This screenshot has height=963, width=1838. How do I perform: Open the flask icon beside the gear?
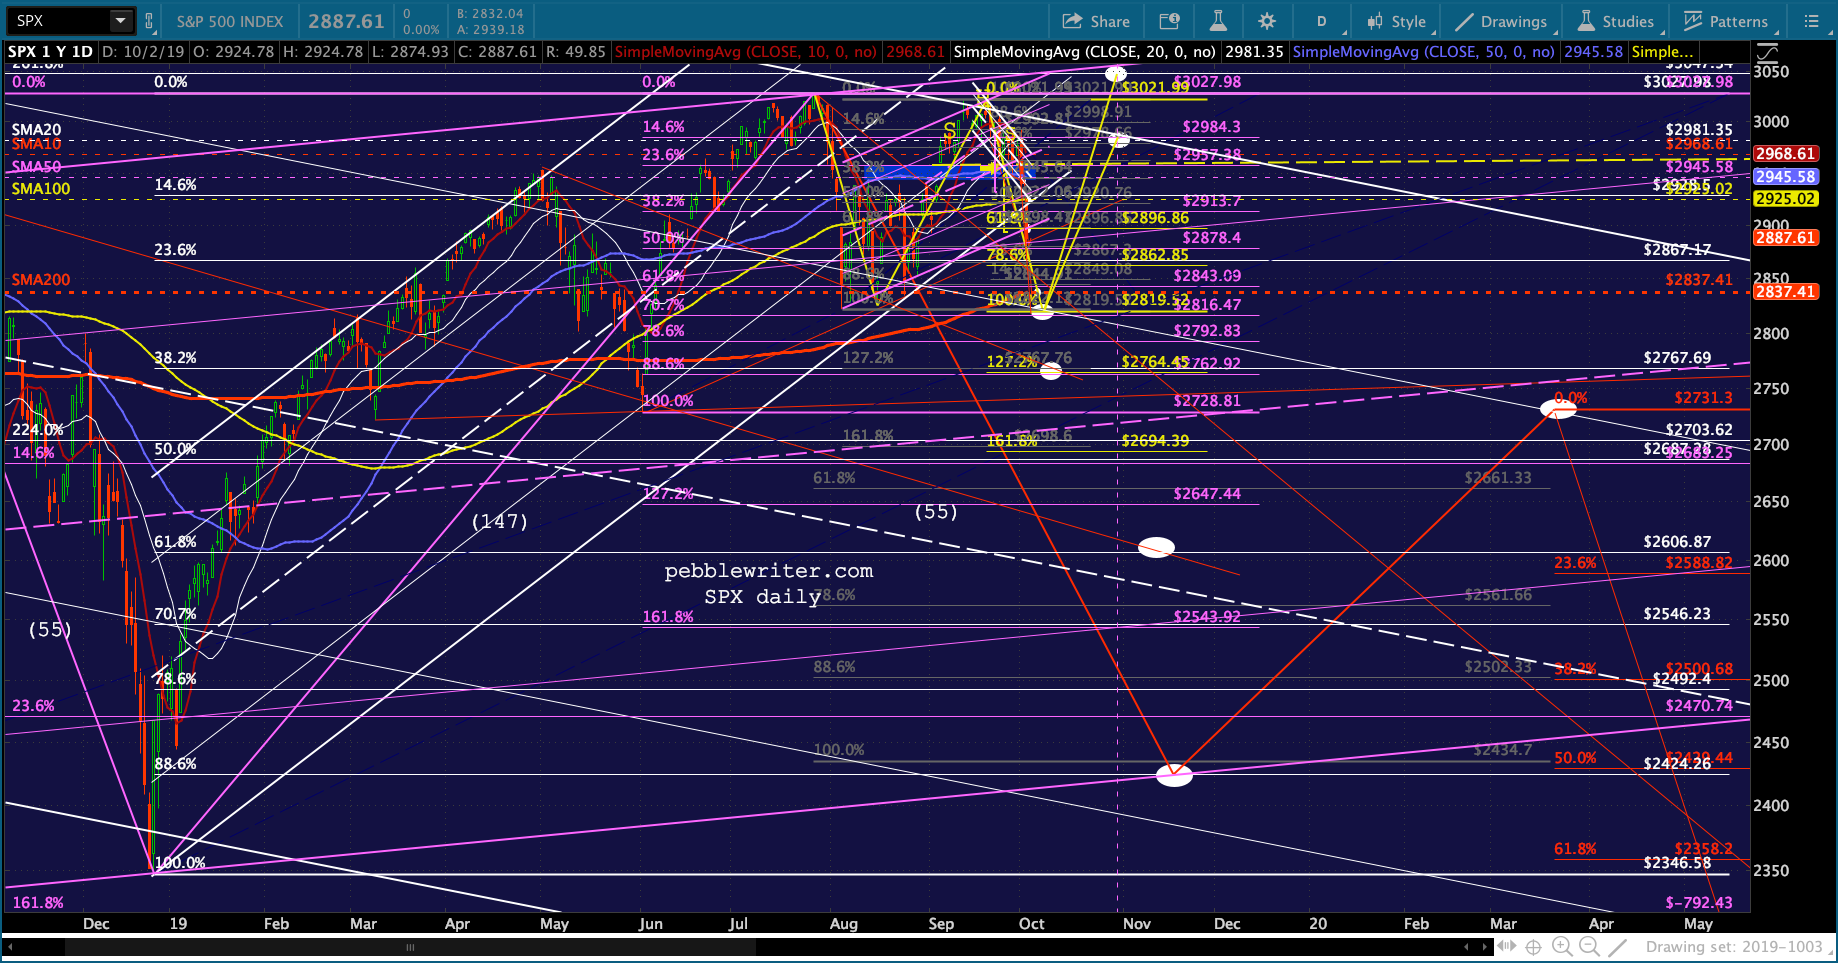pyautogui.click(x=1218, y=21)
